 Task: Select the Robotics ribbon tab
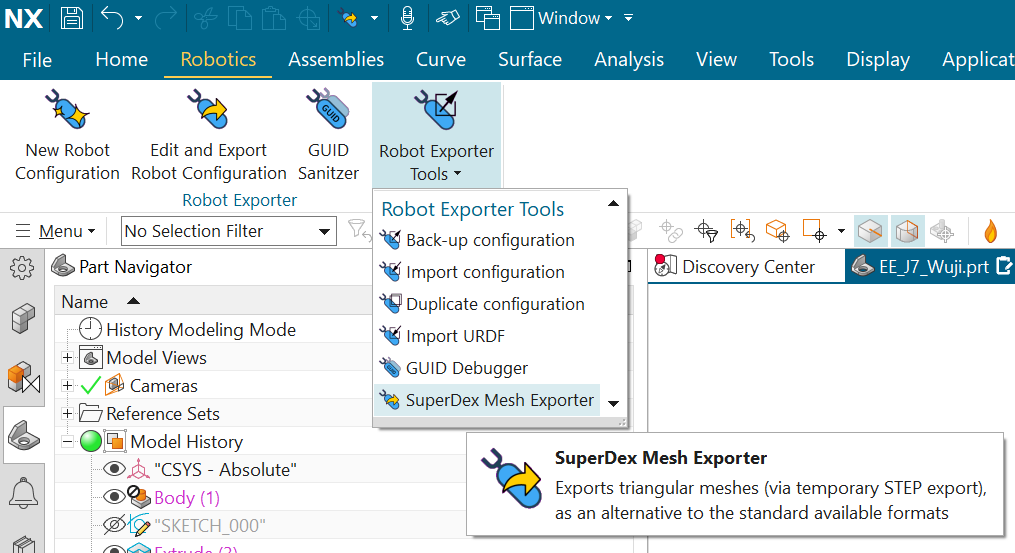pos(218,60)
